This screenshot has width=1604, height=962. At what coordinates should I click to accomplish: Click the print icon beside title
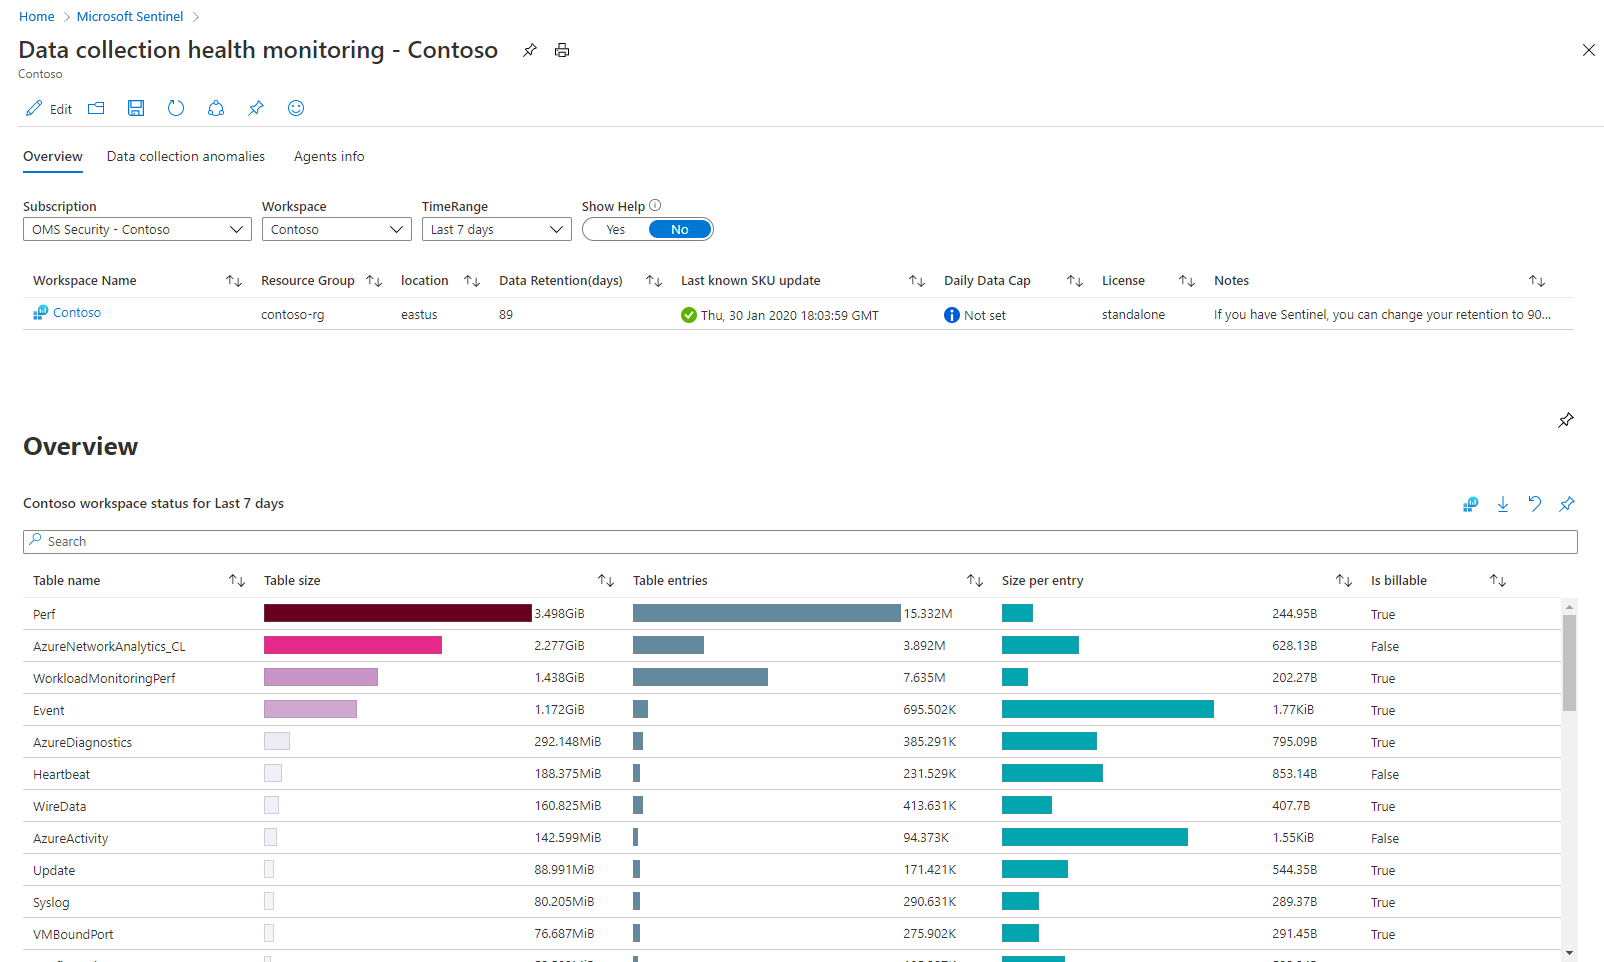click(562, 50)
